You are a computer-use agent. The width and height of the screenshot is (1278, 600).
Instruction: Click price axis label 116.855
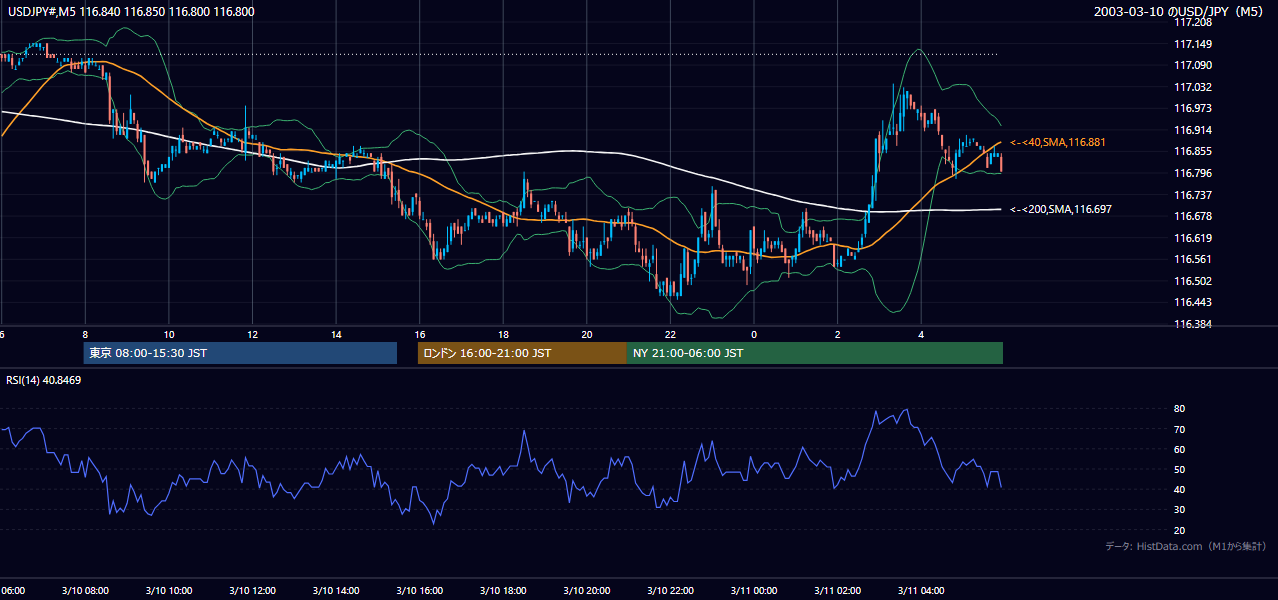pos(1192,151)
